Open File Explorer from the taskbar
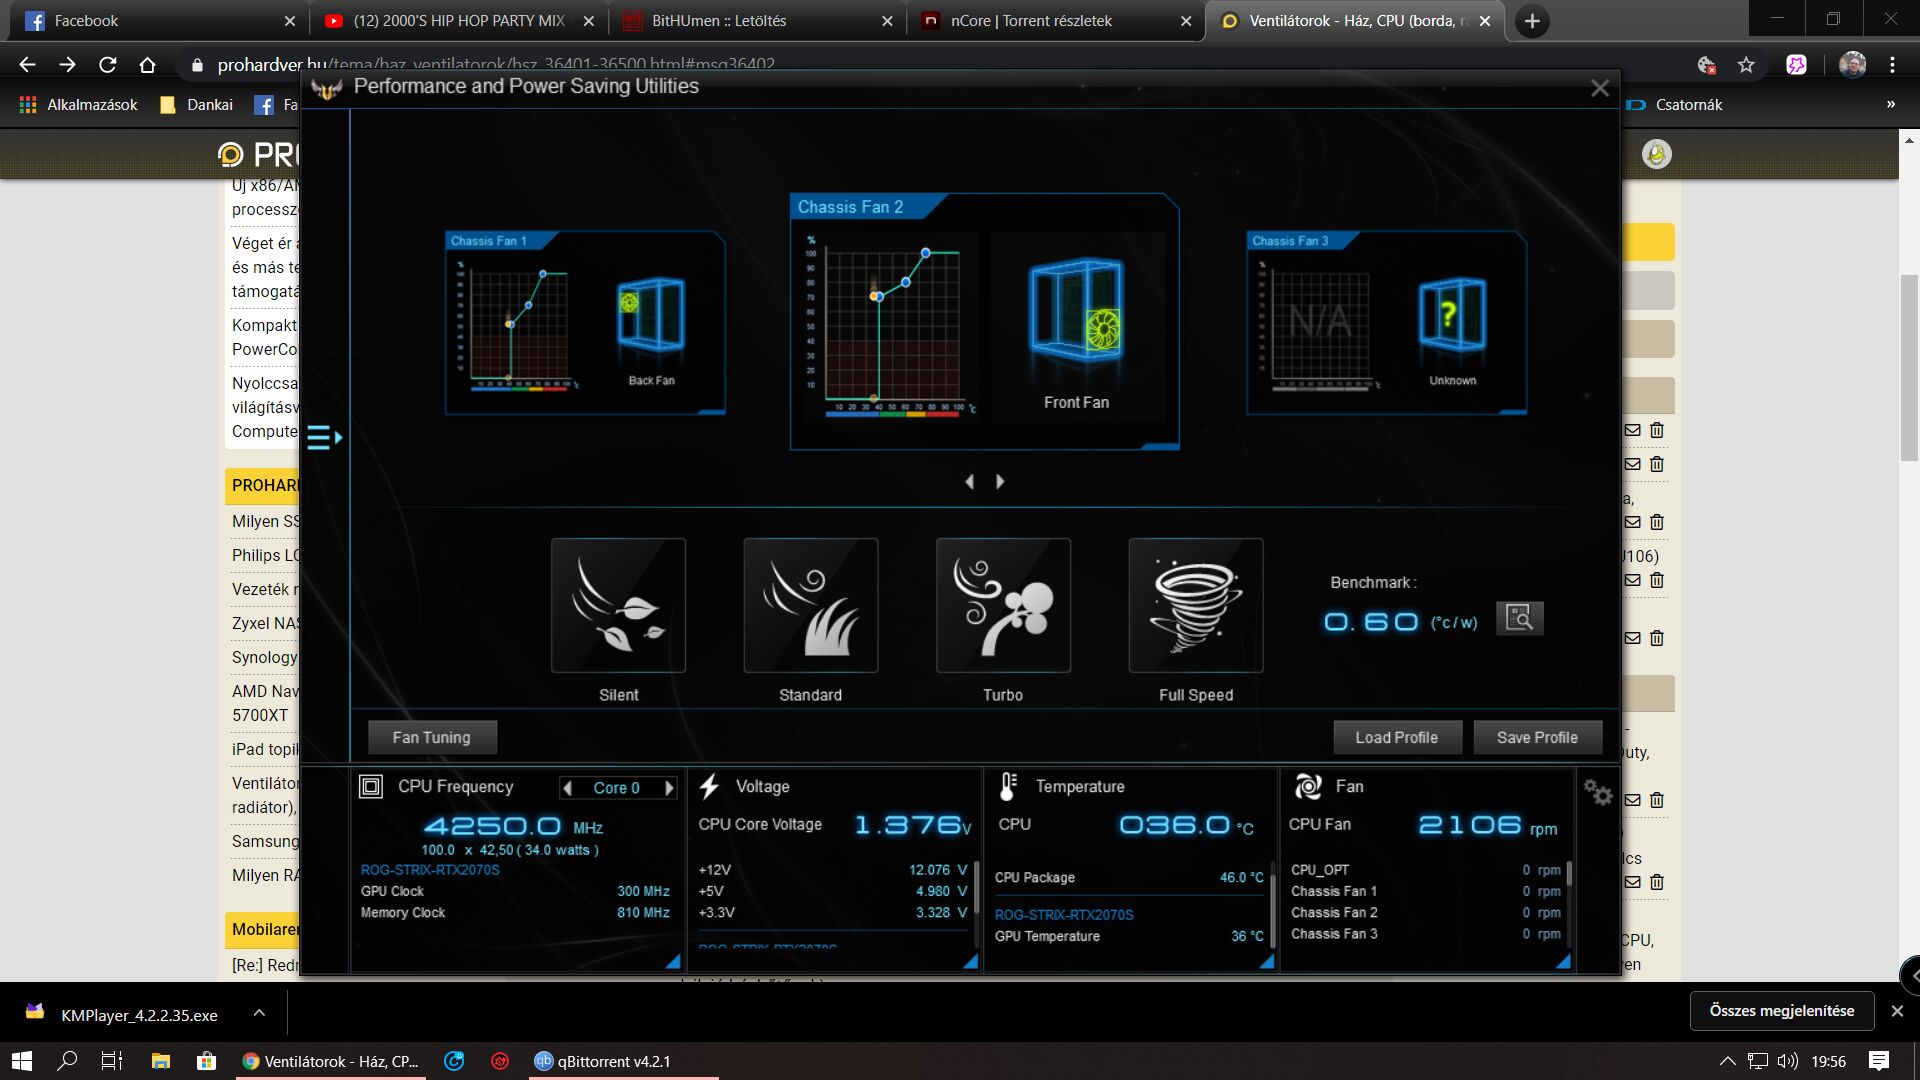The width and height of the screenshot is (1920, 1080). 160,1061
